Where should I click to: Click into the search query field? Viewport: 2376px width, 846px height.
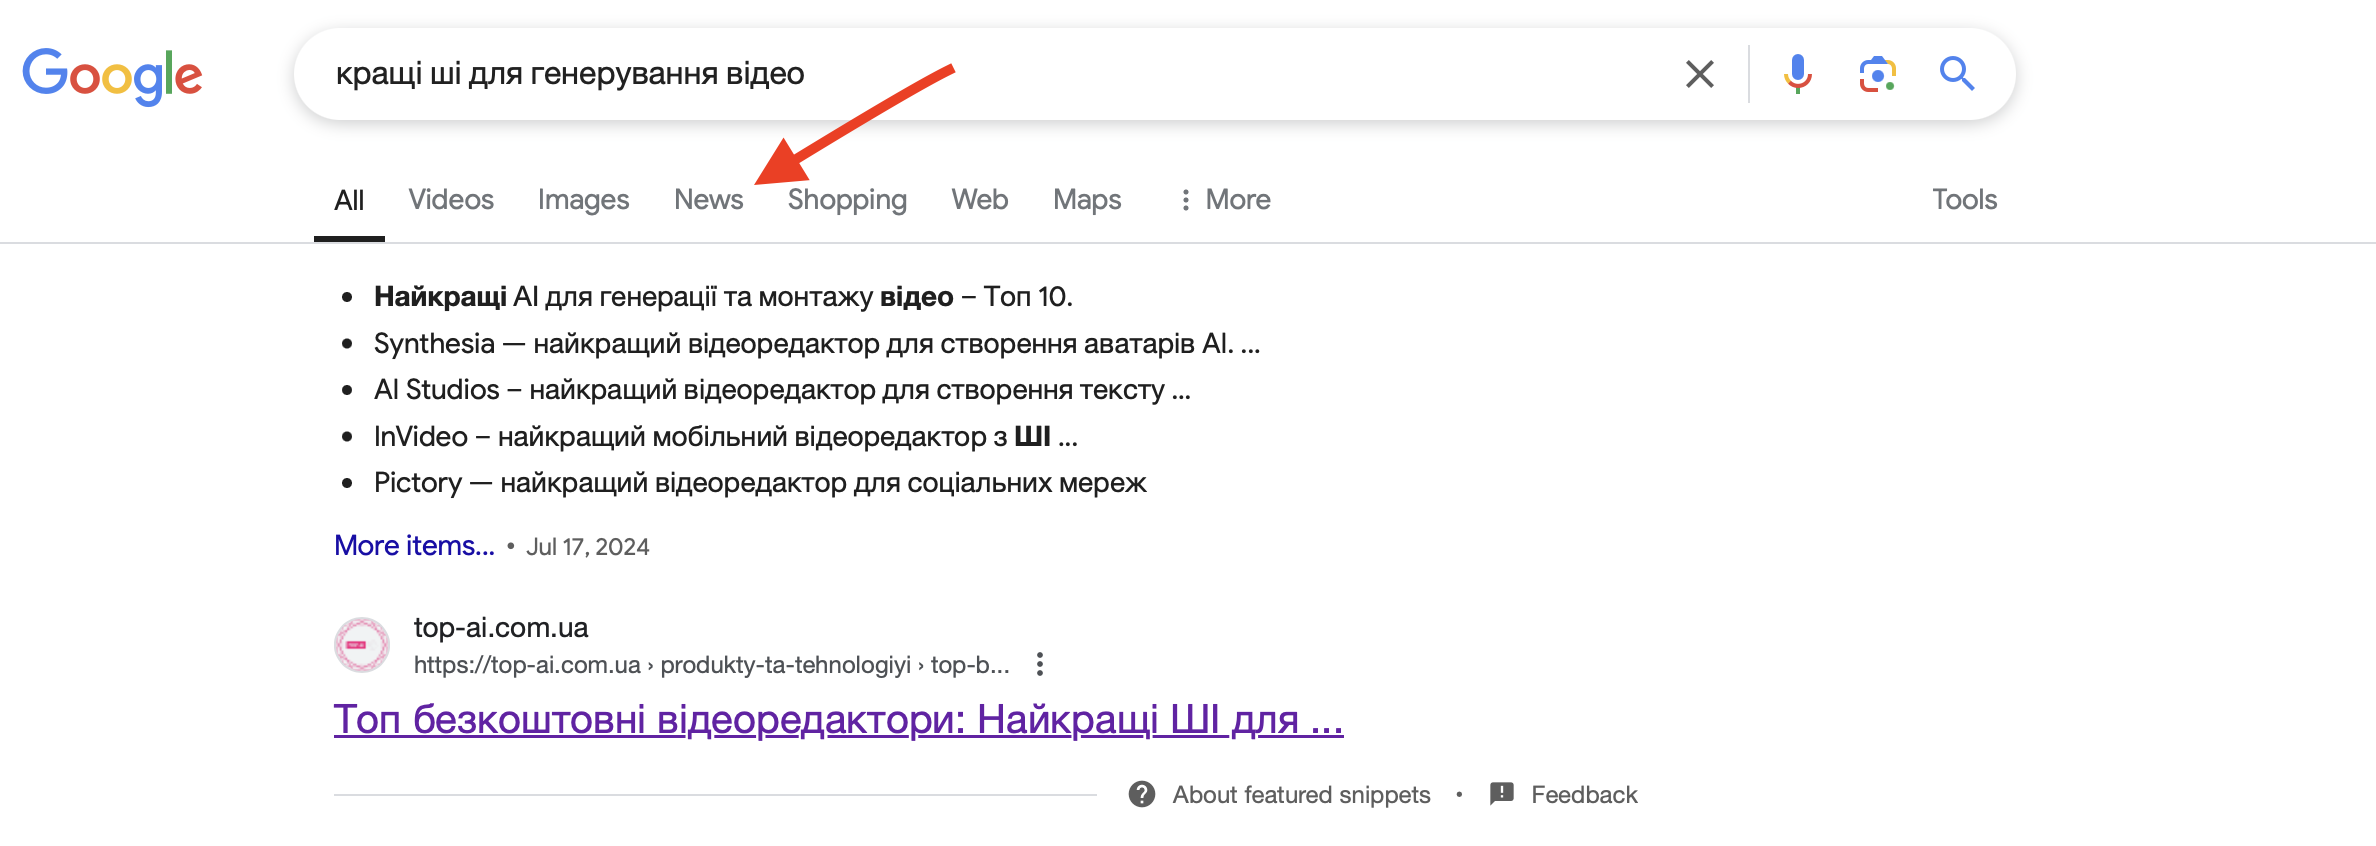pos(1000,74)
